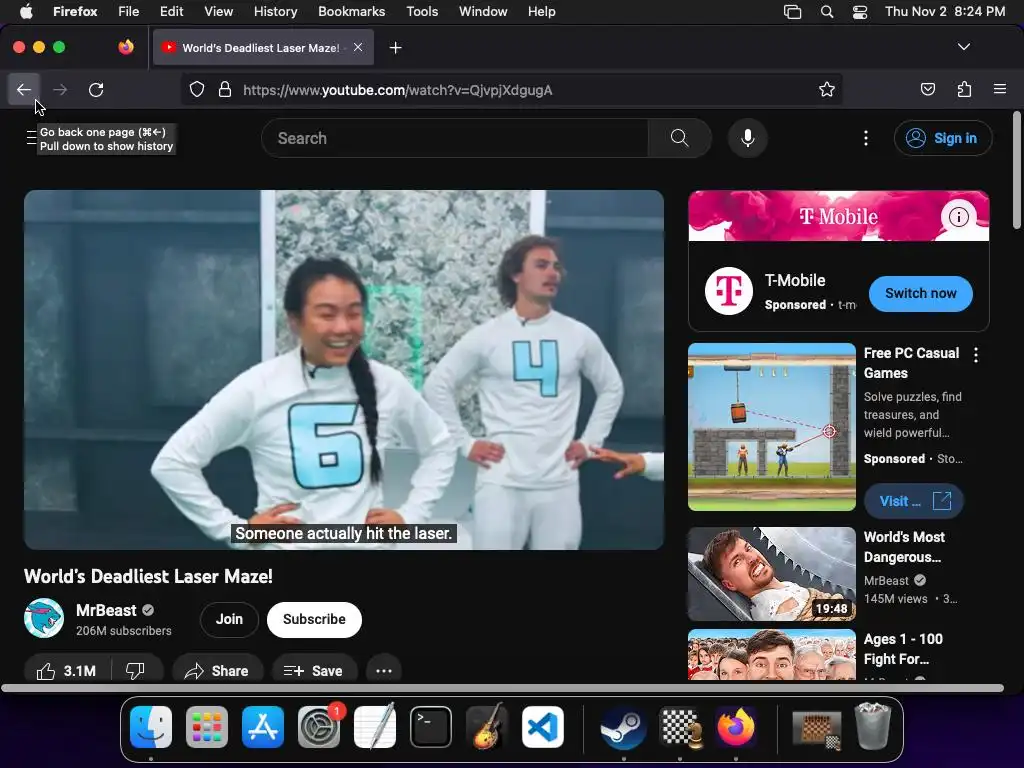The width and height of the screenshot is (1024, 768).
Task: Click inside the YouTube Search field
Action: point(455,138)
